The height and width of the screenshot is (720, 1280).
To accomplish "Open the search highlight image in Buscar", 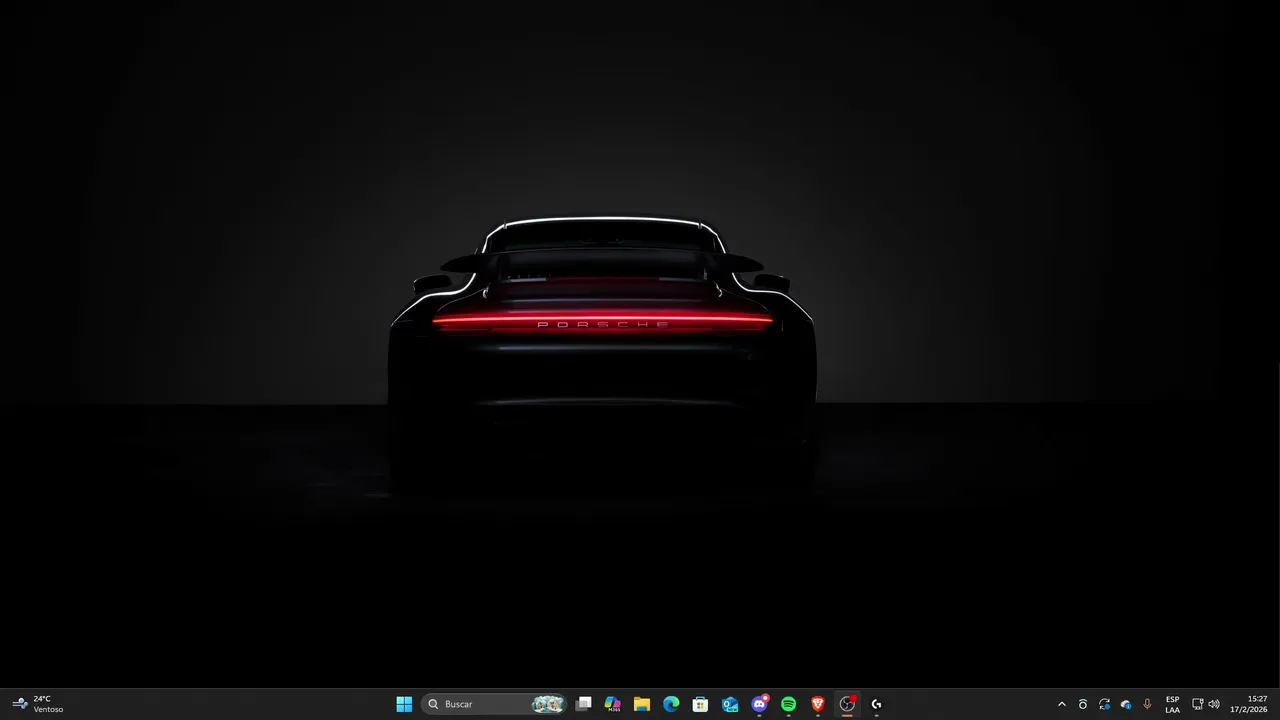I will click(547, 704).
